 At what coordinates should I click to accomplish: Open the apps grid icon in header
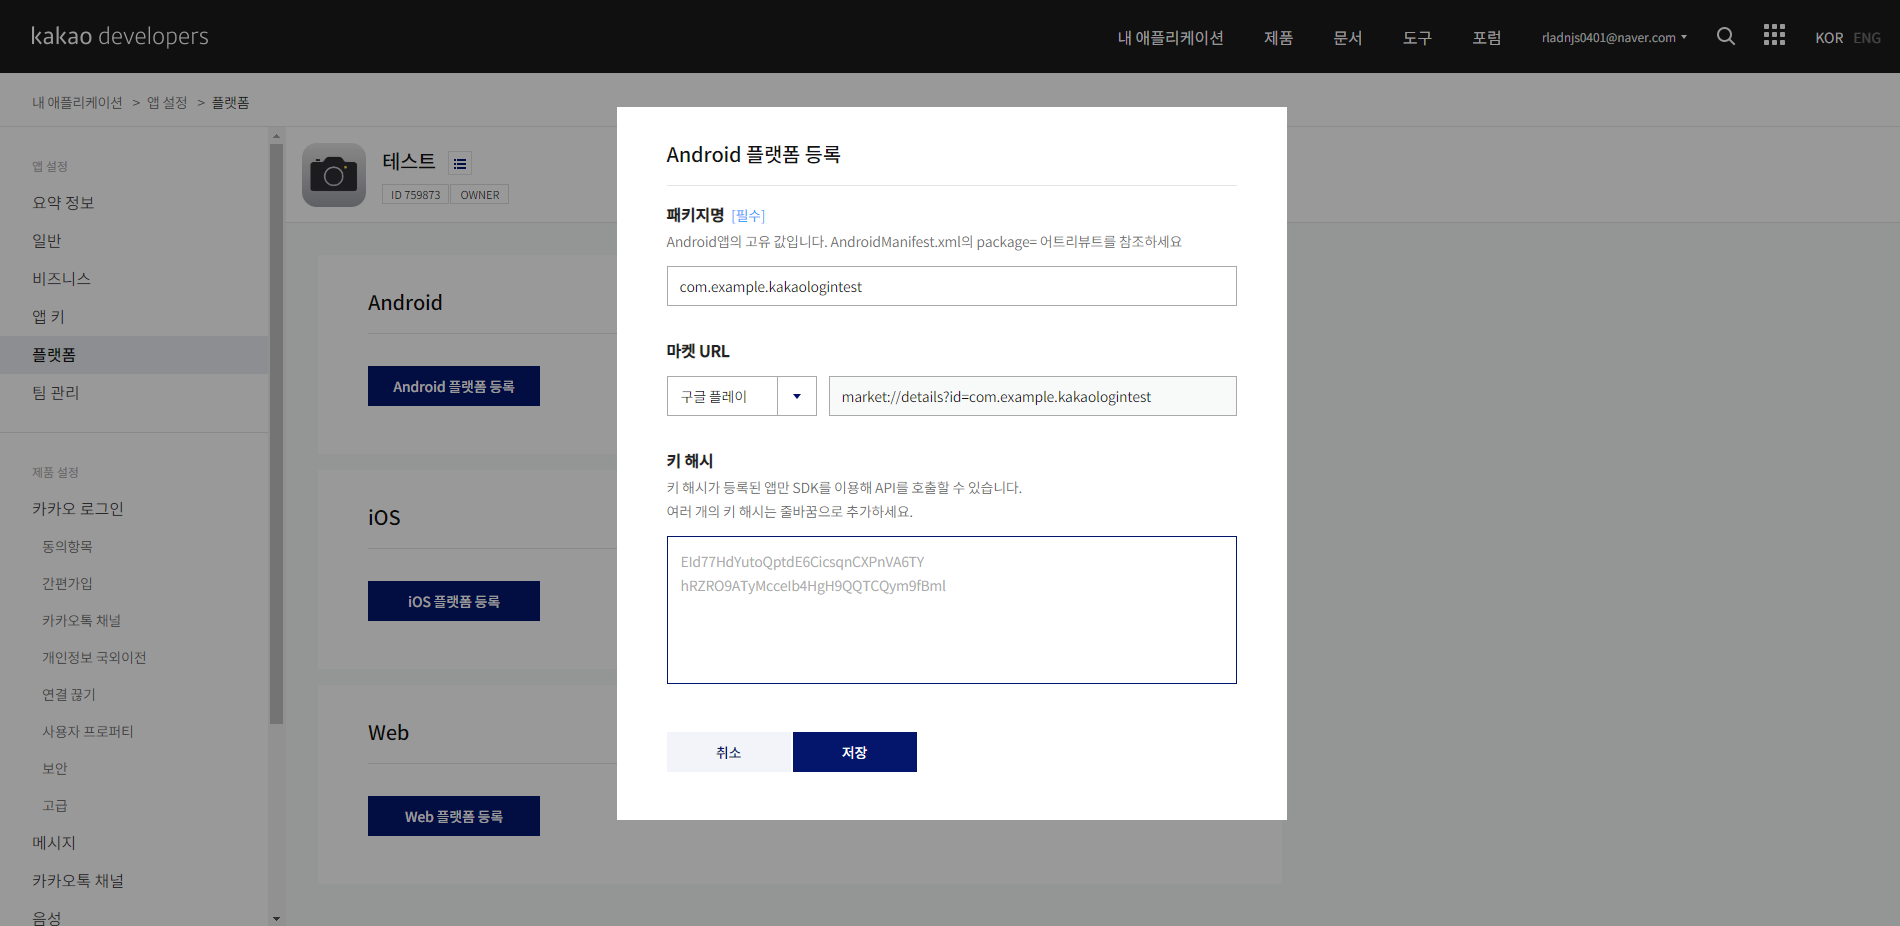pos(1774,36)
